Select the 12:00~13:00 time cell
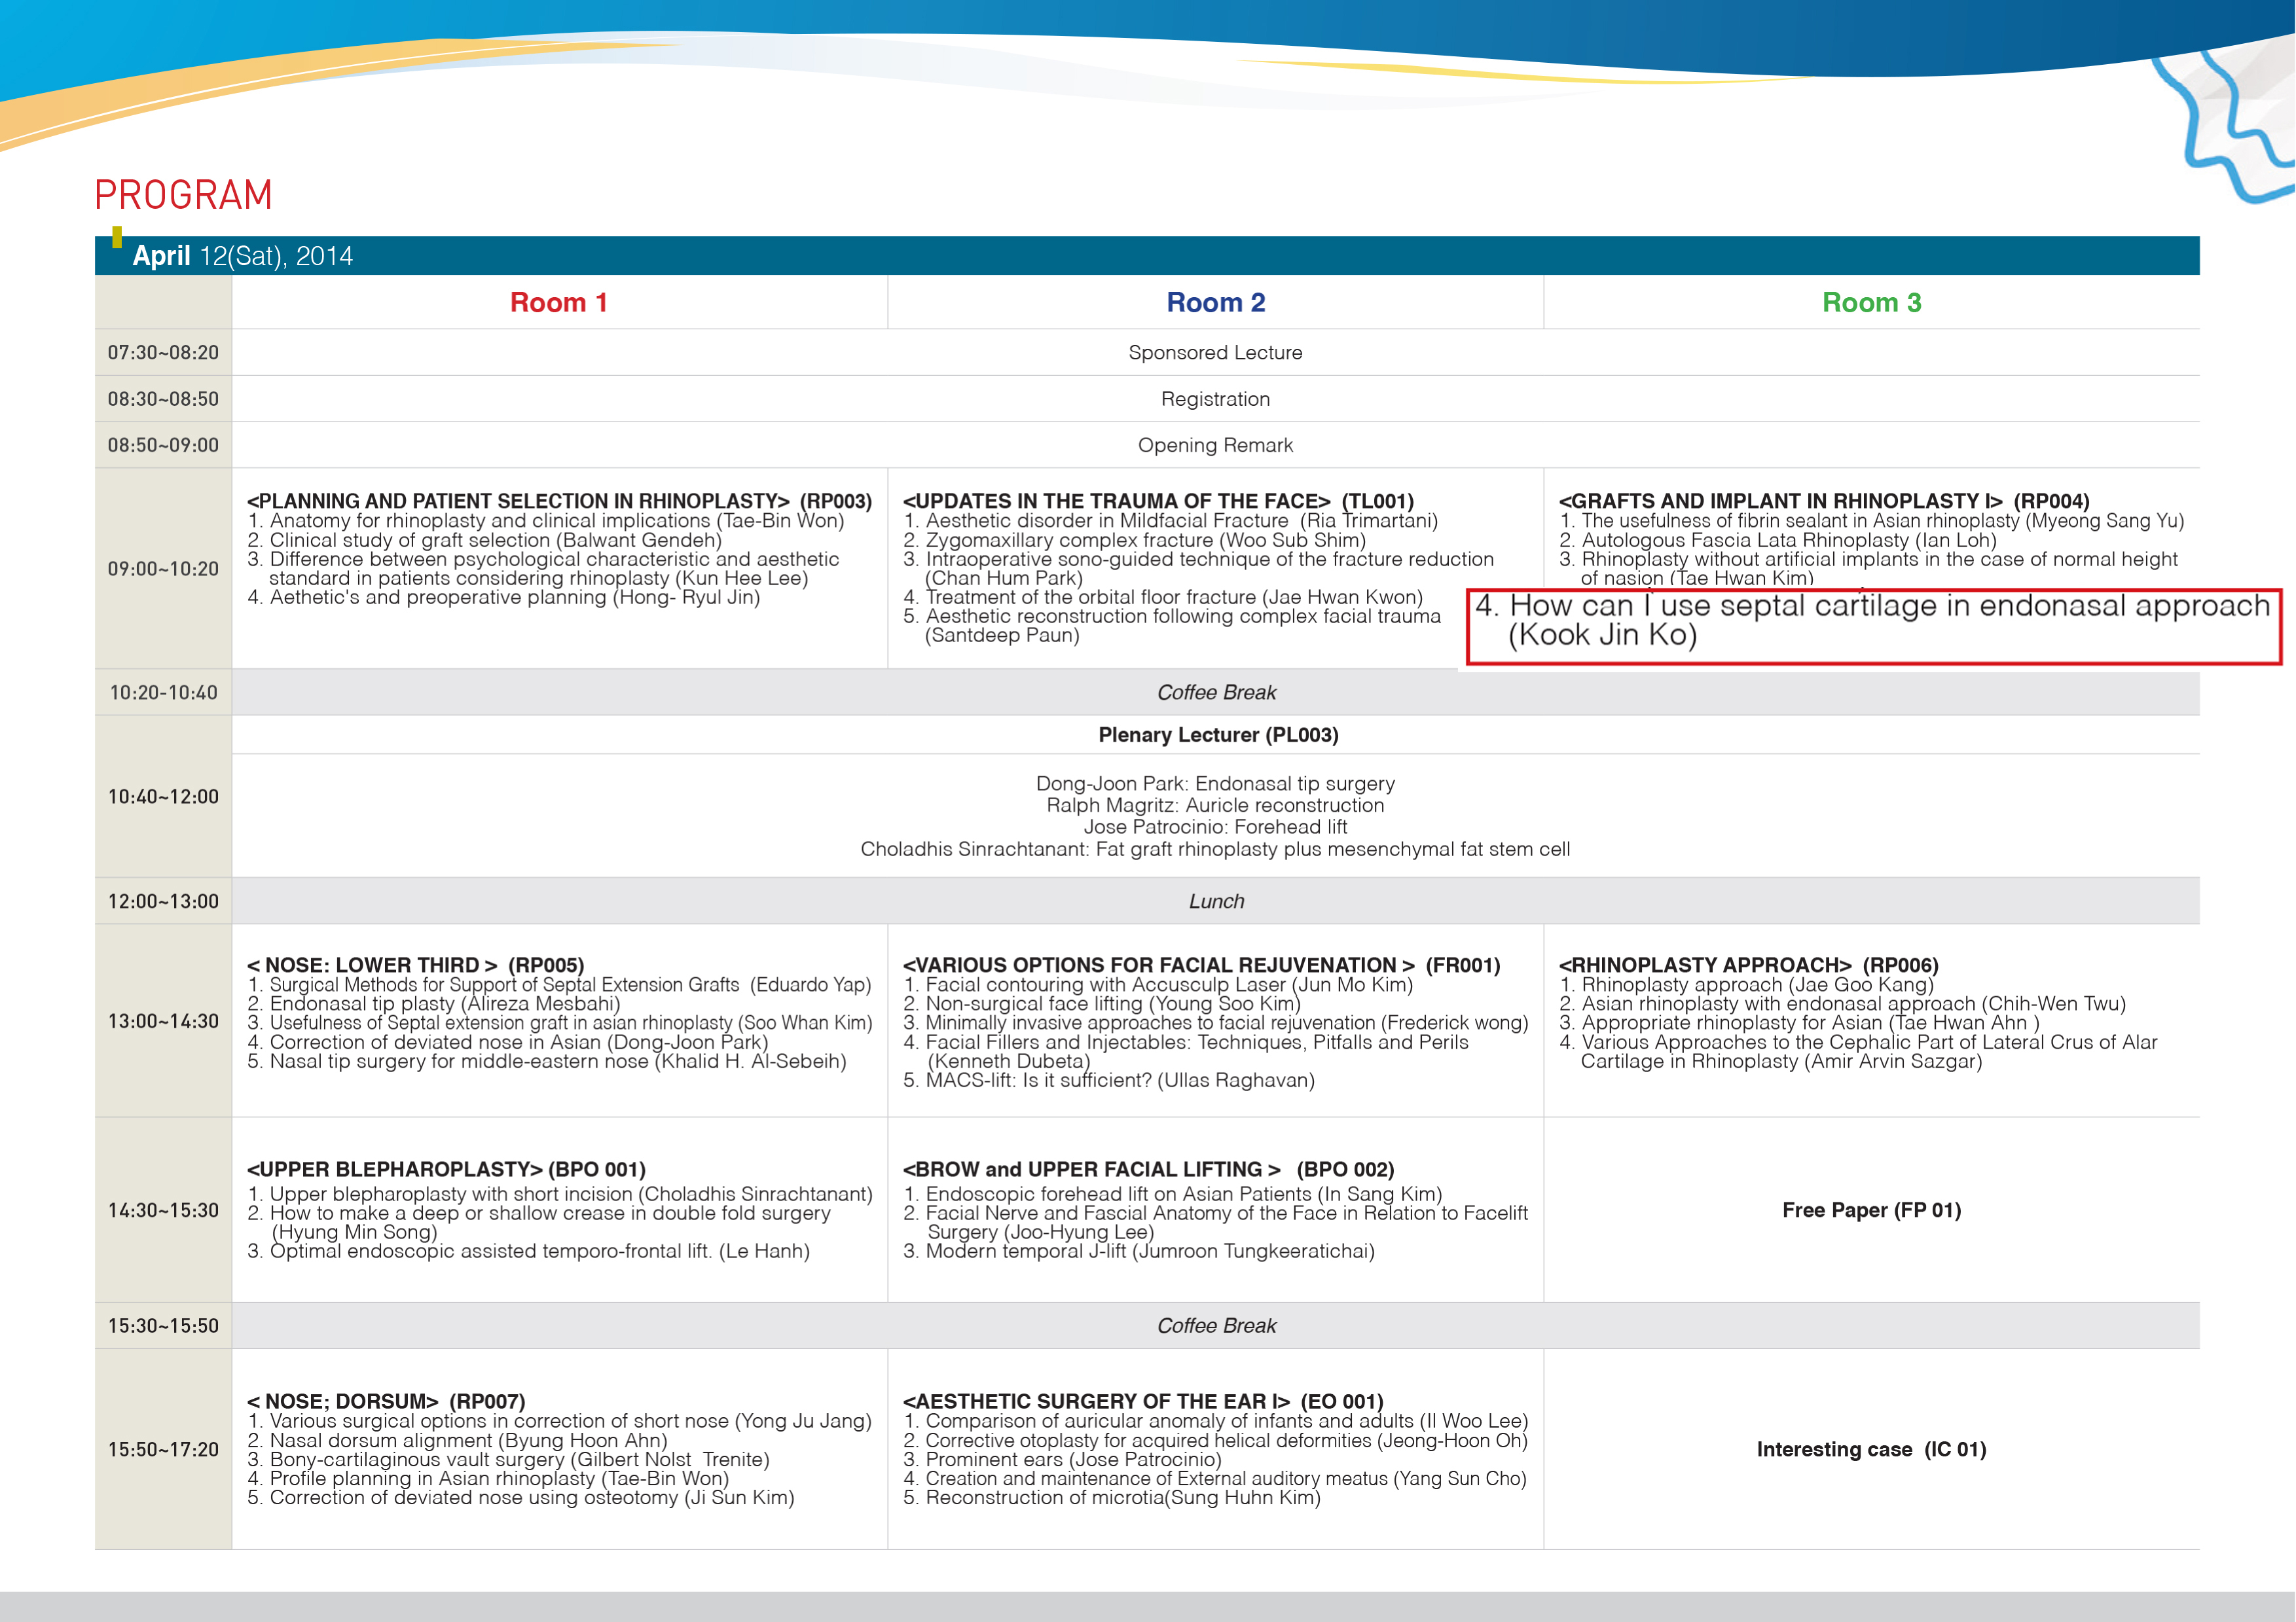The image size is (2296, 1622). coord(163,901)
